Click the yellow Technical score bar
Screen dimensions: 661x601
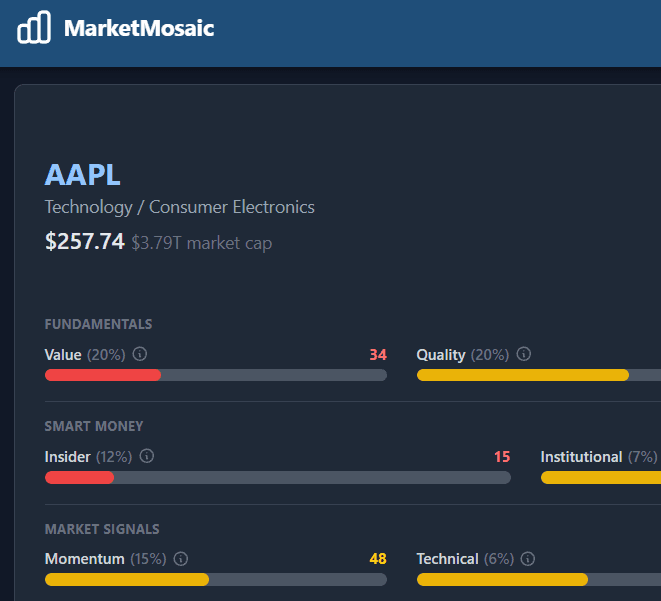pos(502,580)
